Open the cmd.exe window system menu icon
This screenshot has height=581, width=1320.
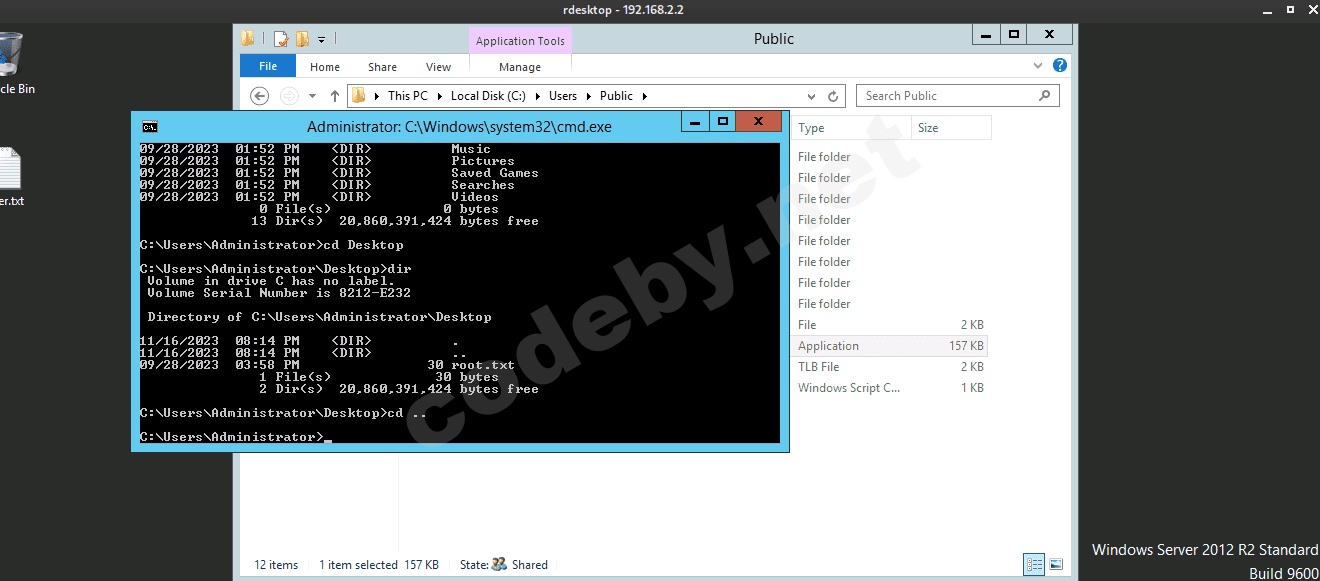[x=149, y=126]
